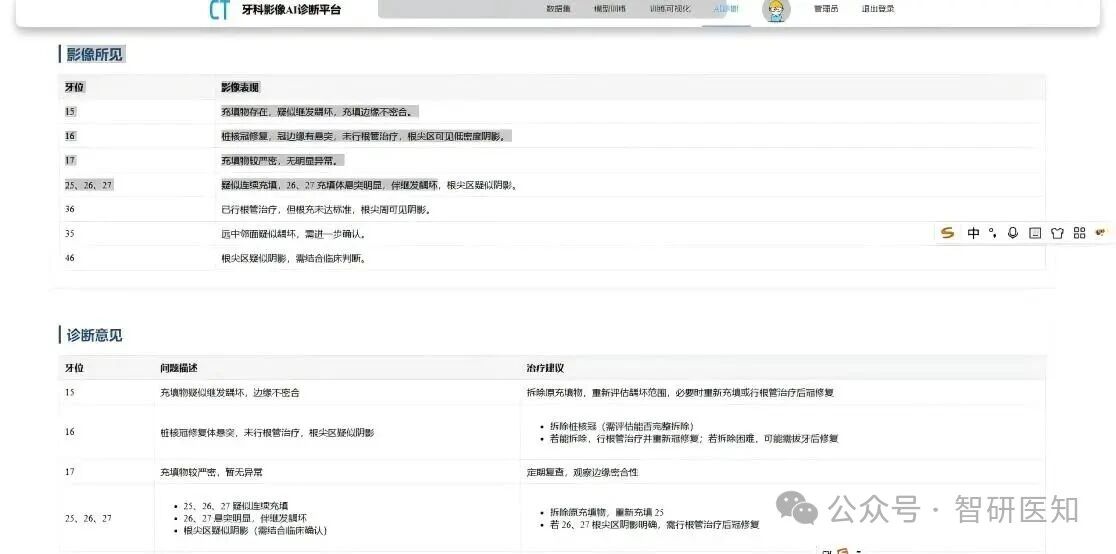The height and width of the screenshot is (554, 1116).
Task: Select the AI诊断 navigation tab
Action: 726,9
